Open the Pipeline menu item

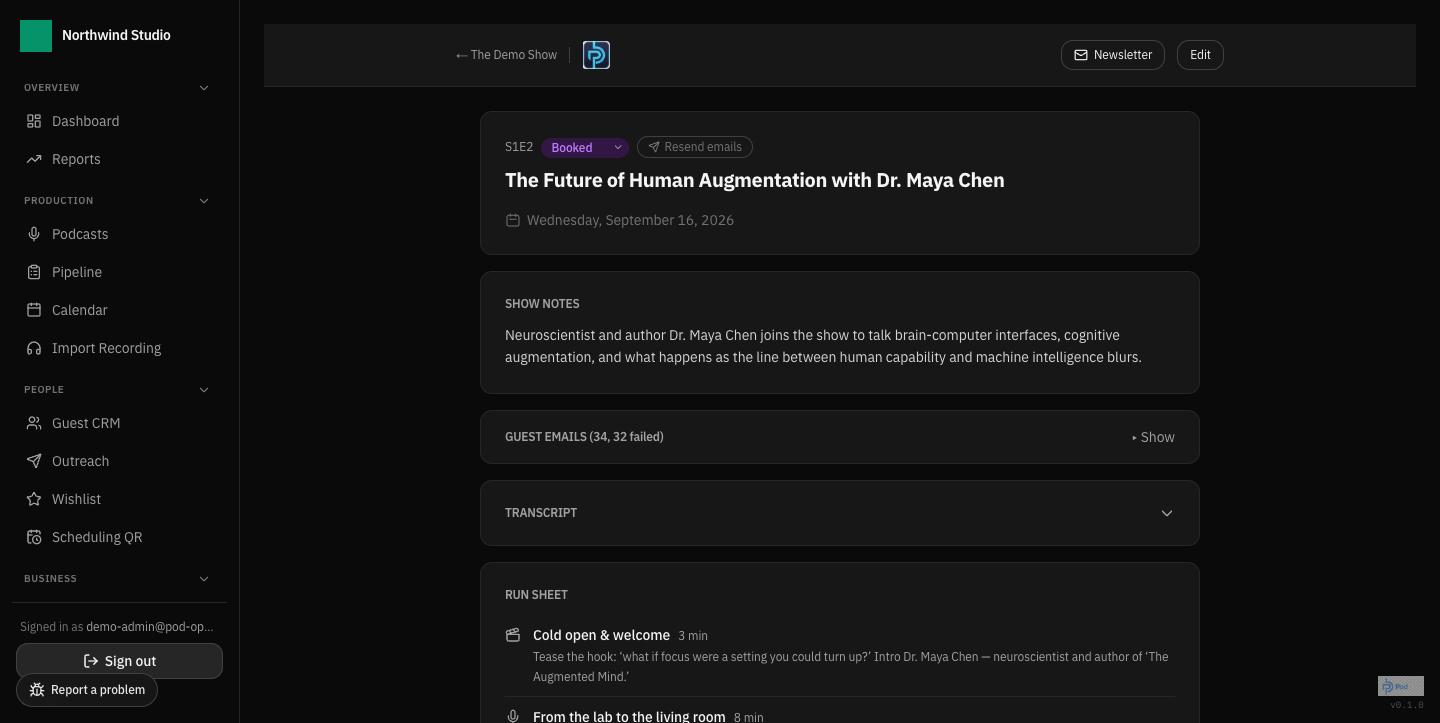tap(119, 272)
